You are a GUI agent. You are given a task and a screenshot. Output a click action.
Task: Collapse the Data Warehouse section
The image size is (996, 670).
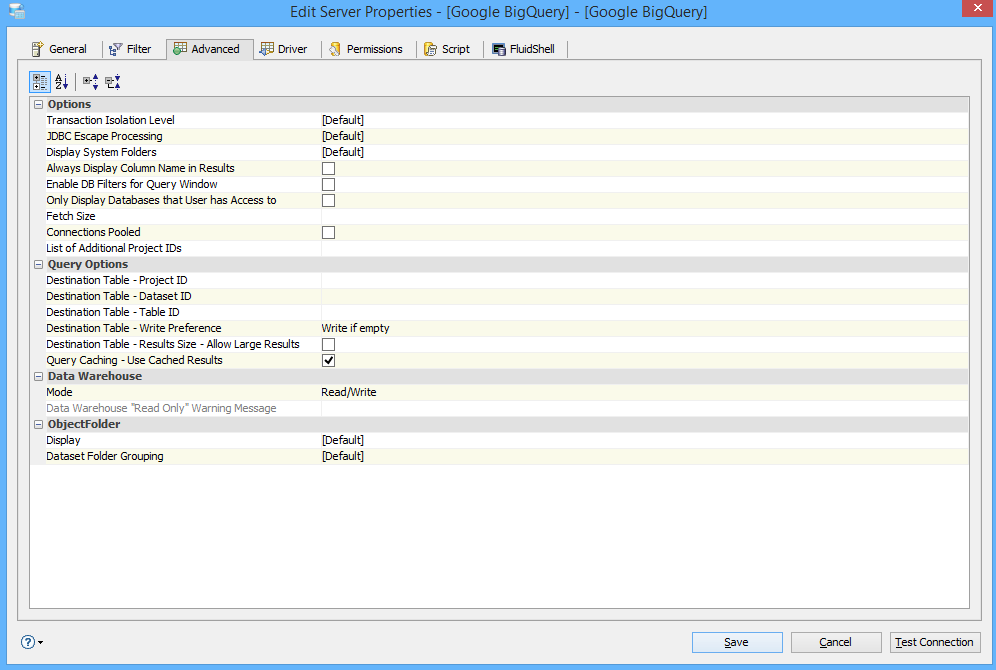coord(39,376)
